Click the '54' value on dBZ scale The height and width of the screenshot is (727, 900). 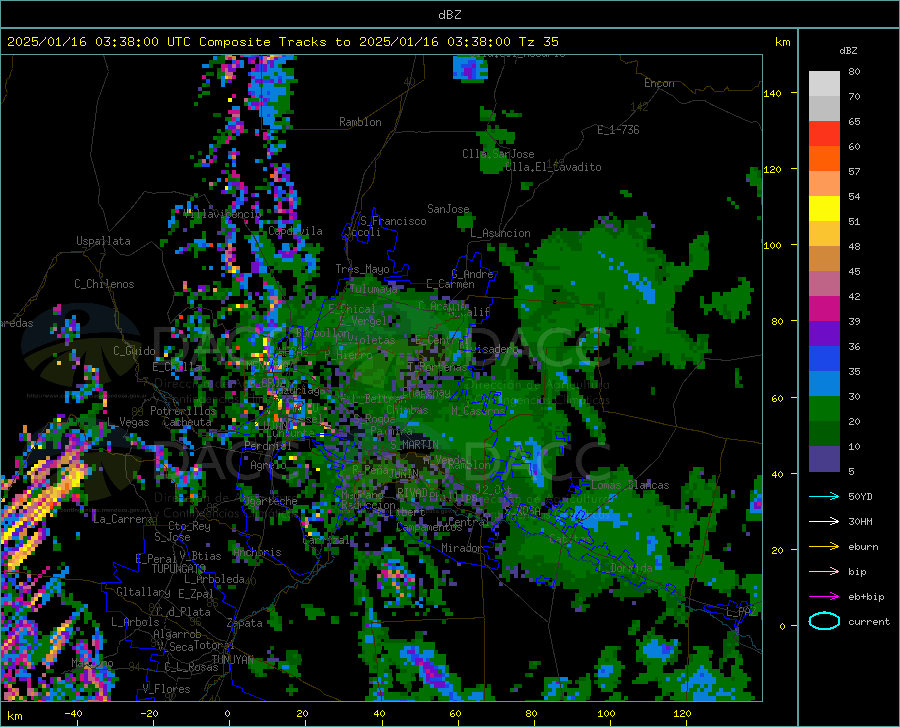tap(854, 197)
